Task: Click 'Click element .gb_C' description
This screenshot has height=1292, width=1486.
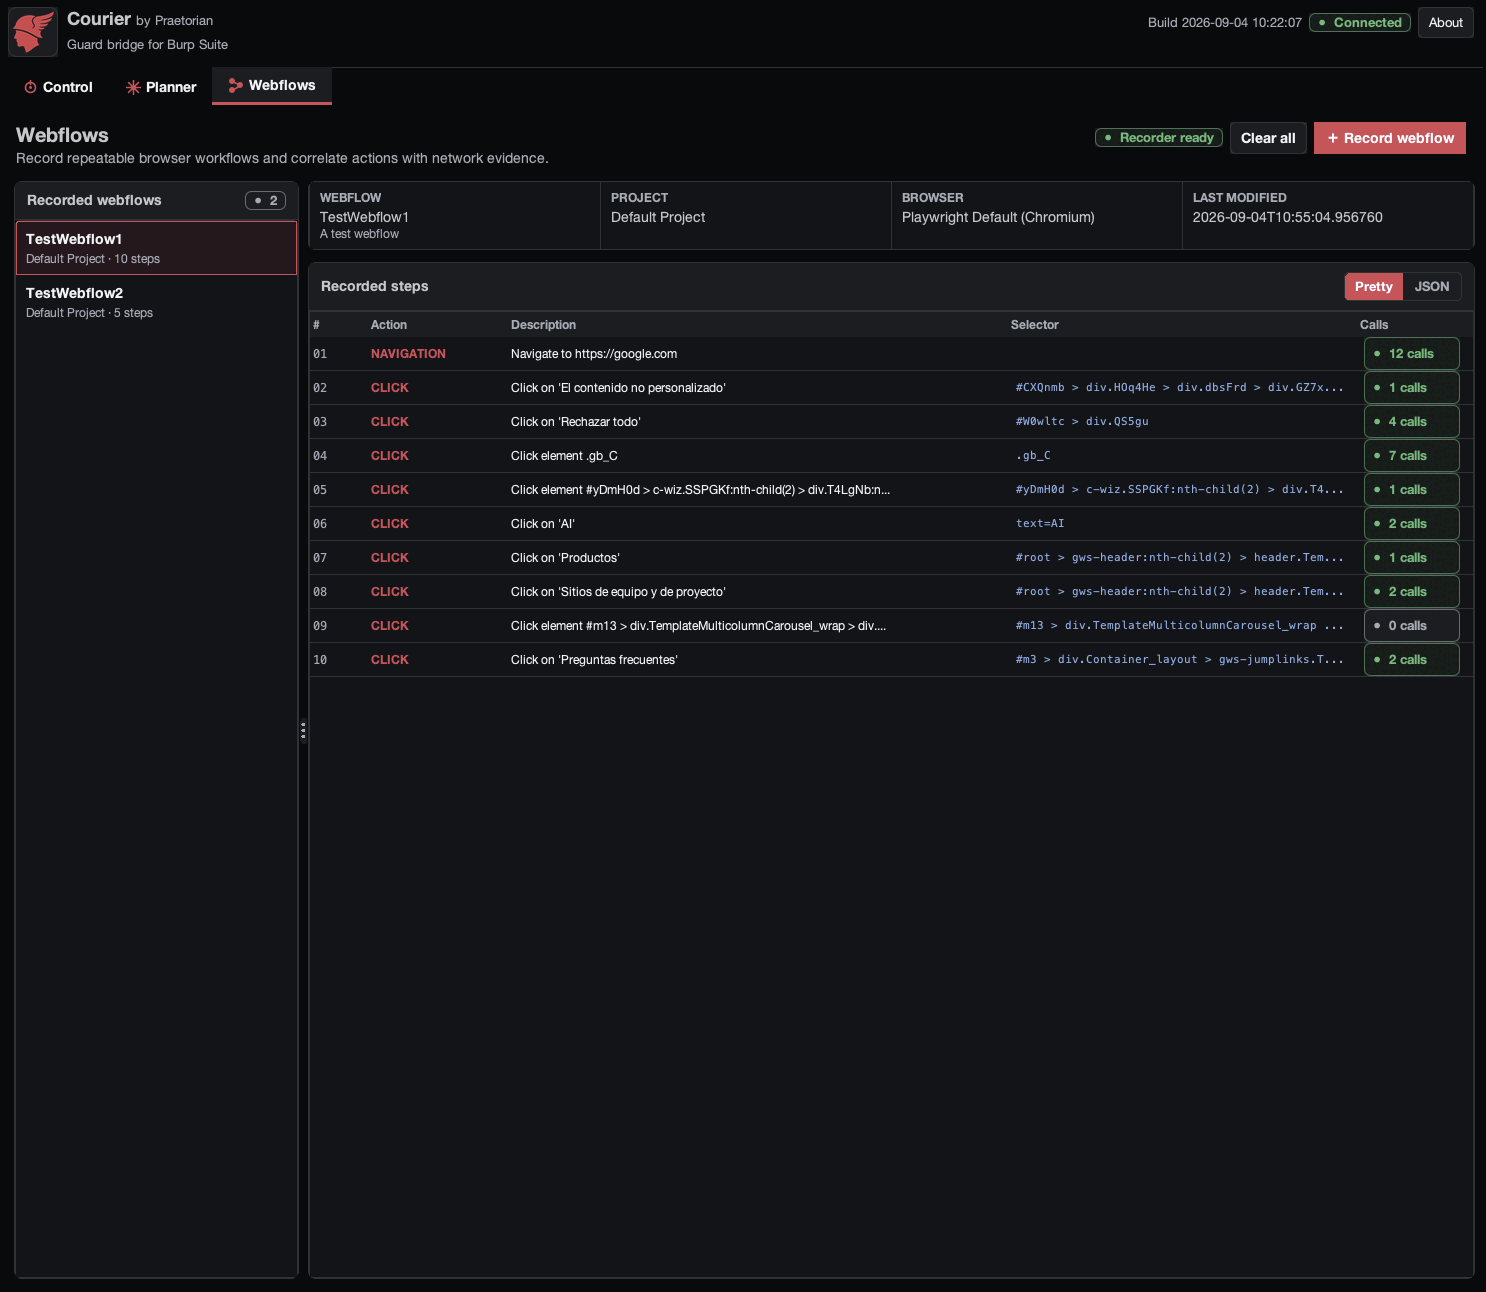Action: click(564, 456)
